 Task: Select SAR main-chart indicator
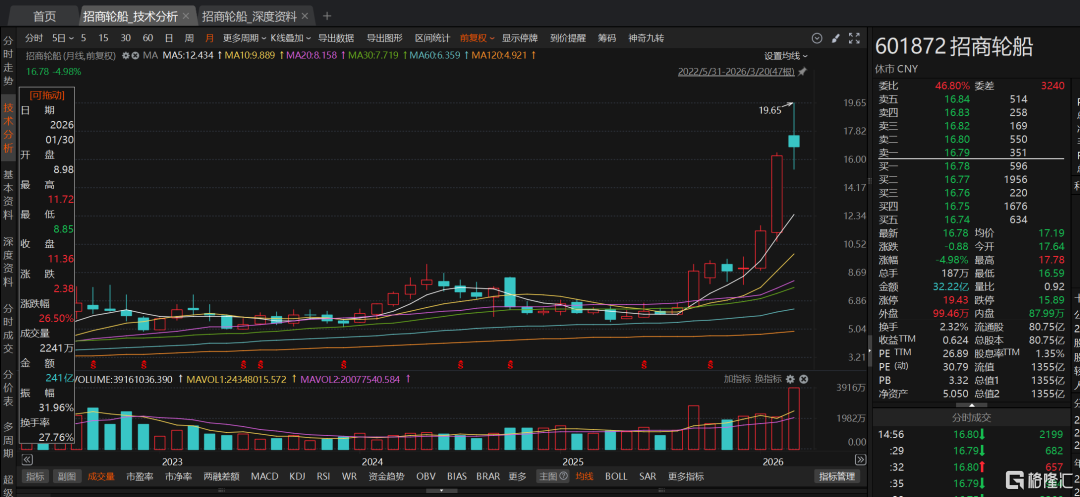(x=647, y=476)
